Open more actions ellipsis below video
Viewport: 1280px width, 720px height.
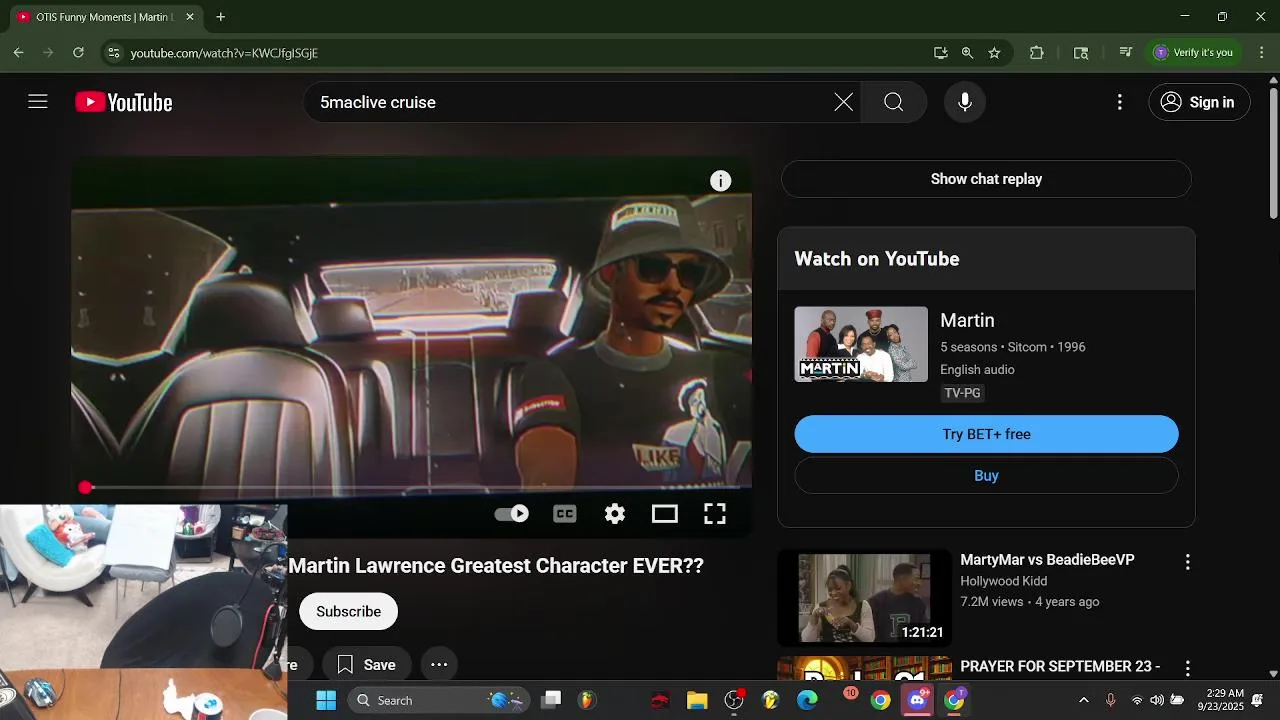point(439,665)
